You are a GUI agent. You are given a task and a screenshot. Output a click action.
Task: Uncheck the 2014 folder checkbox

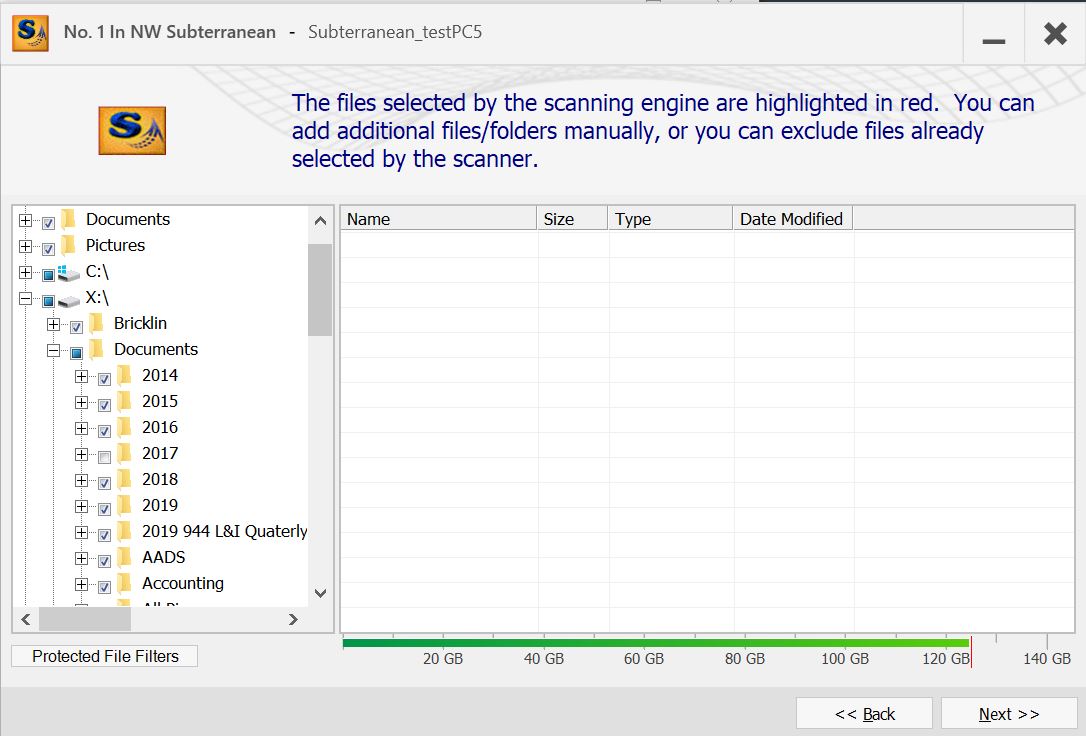[x=104, y=379]
